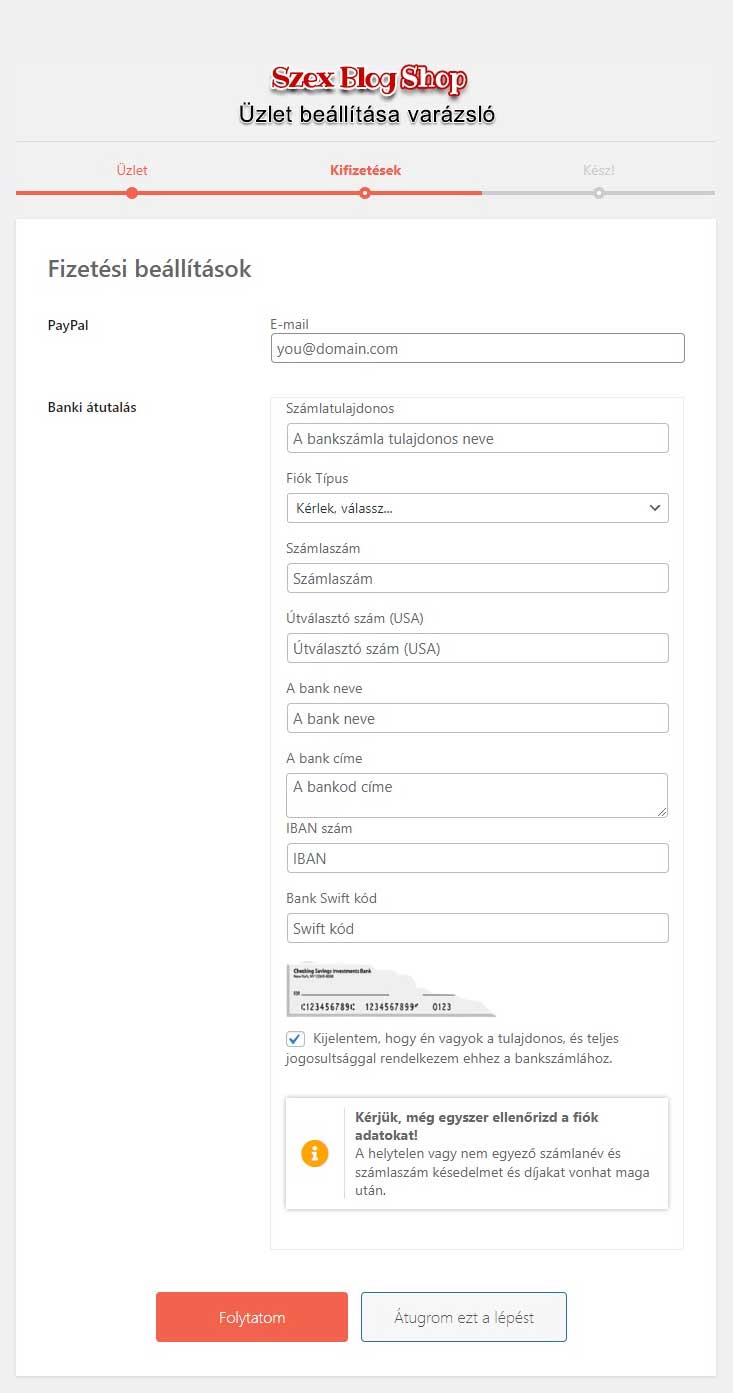Click into the Számlaszám input field

point(477,578)
